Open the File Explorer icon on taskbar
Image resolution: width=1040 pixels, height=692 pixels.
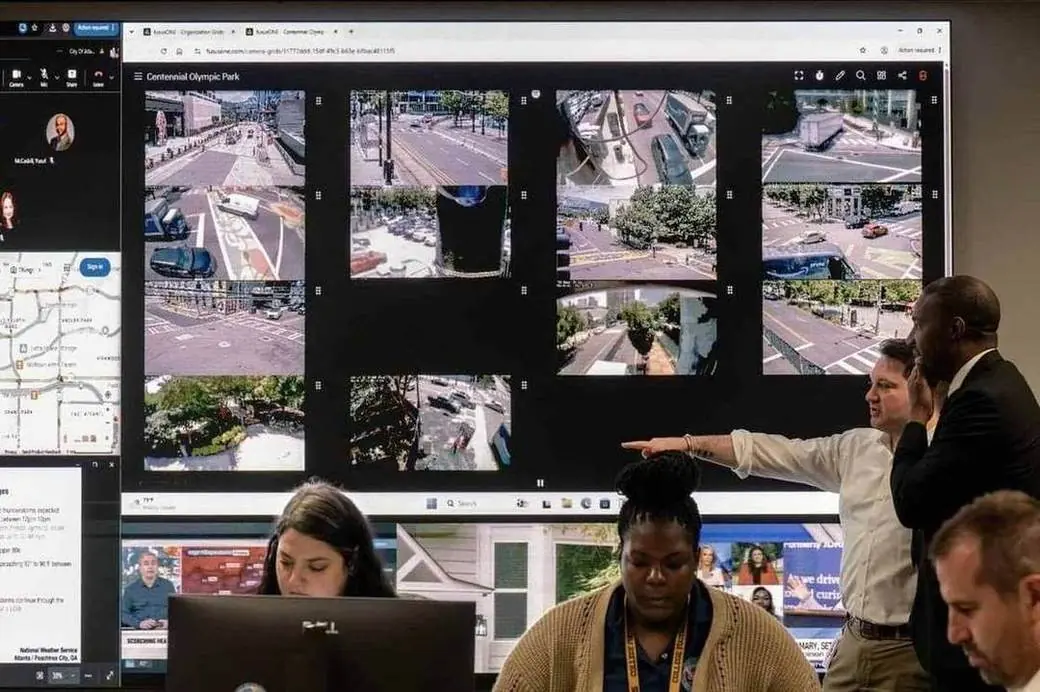[566, 504]
